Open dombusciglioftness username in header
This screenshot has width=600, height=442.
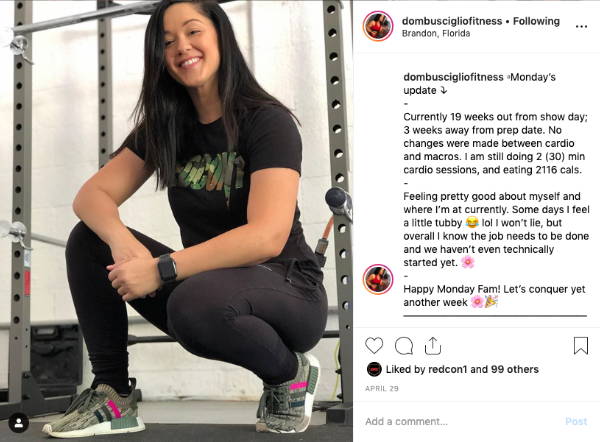(452, 21)
